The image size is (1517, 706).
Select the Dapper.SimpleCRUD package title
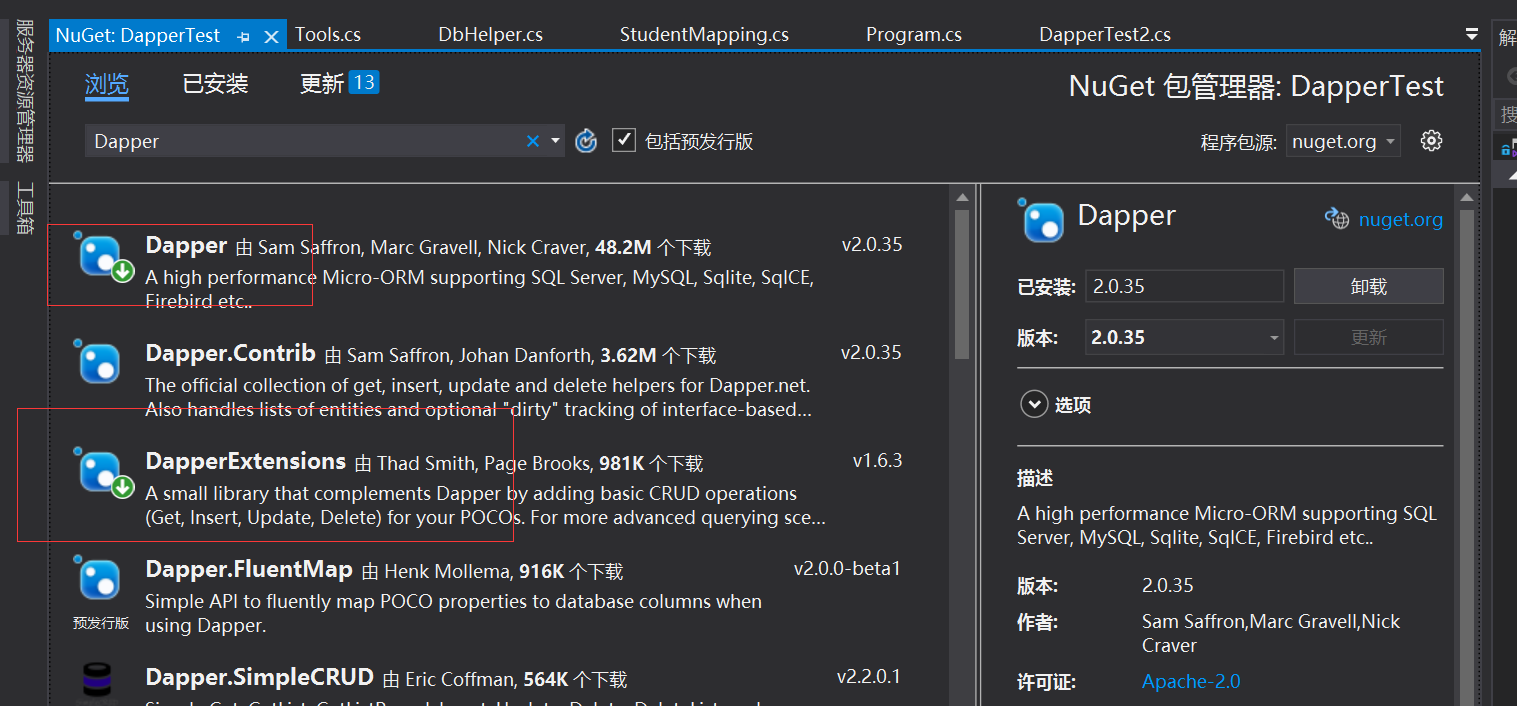[259, 677]
